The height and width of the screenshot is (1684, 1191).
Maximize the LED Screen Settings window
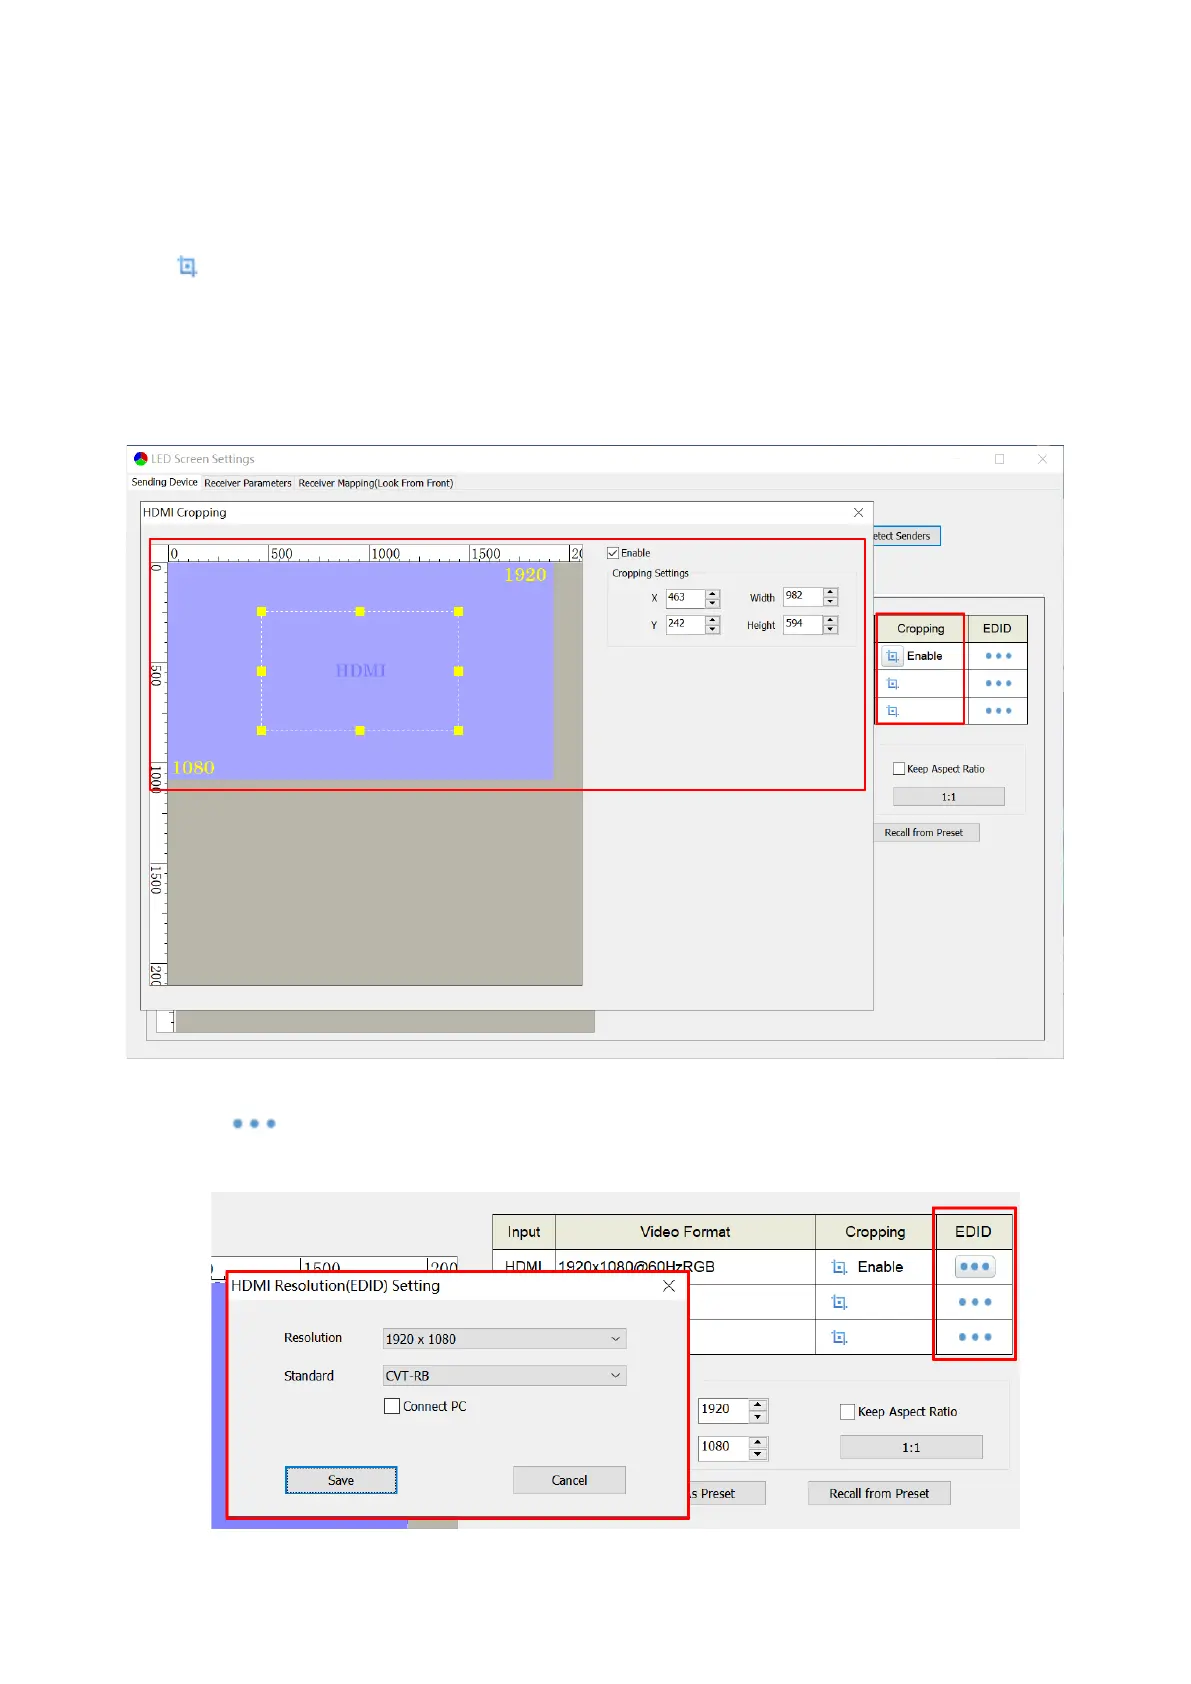pyautogui.click(x=999, y=459)
